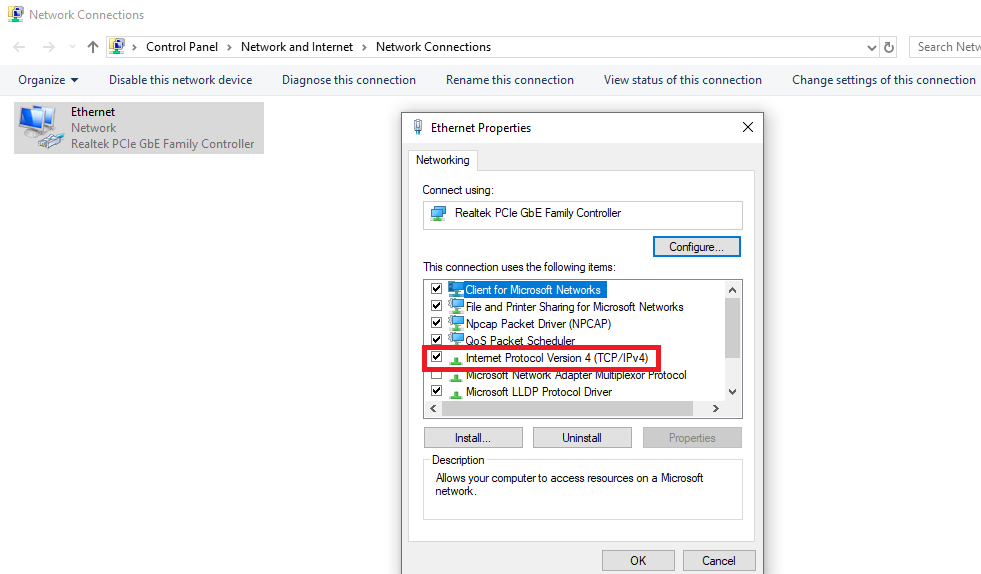Click Diagnose this connection
This screenshot has width=981, height=574.
[x=348, y=80]
